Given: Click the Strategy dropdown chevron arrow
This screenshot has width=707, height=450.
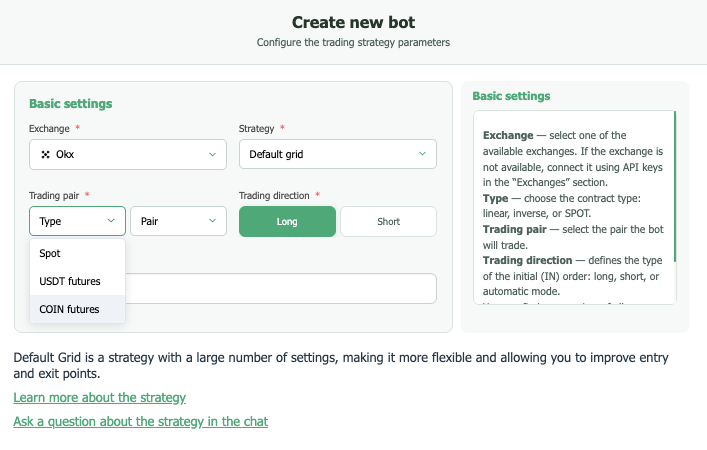Looking at the screenshot, I should pyautogui.click(x=421, y=155).
